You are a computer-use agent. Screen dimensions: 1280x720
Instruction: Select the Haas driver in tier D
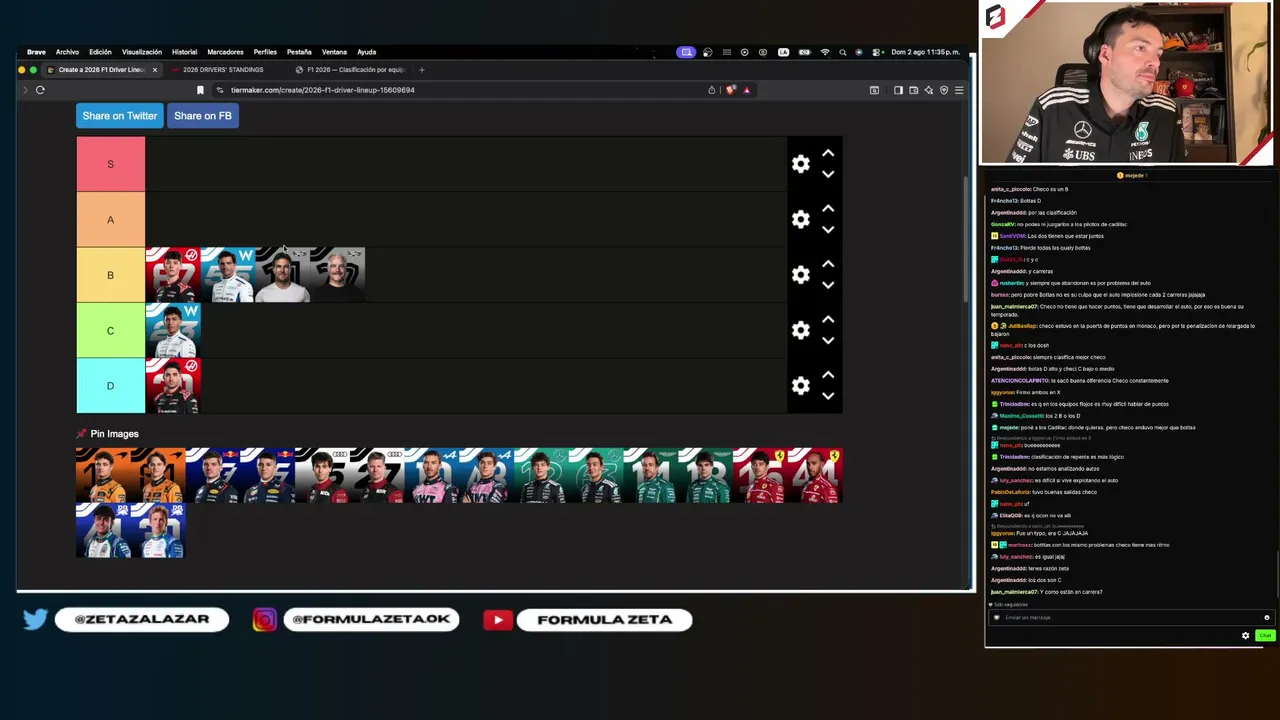pyautogui.click(x=173, y=386)
